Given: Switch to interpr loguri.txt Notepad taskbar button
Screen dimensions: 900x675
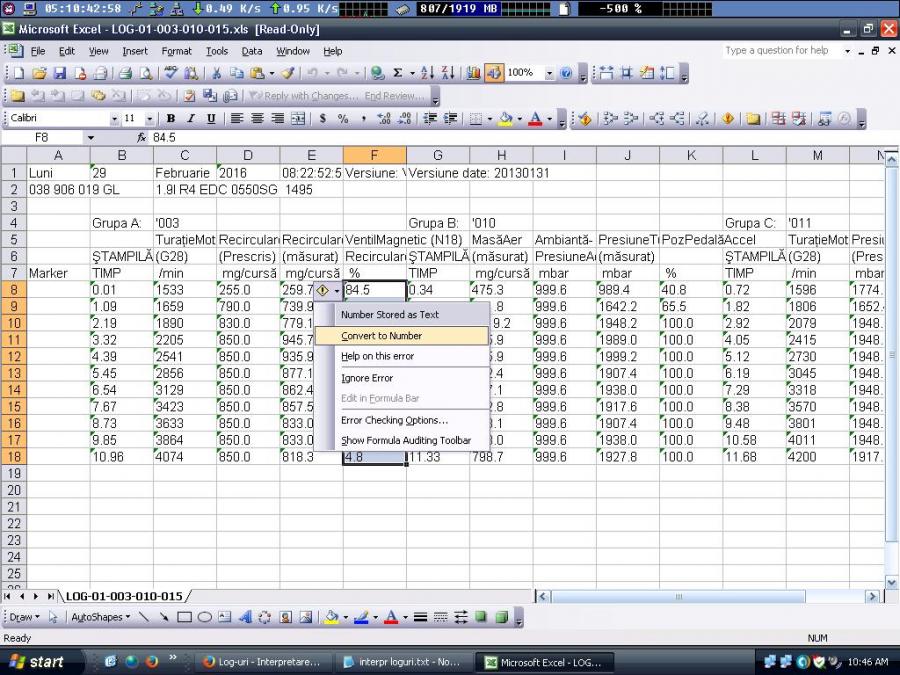Looking at the screenshot, I should (399, 661).
